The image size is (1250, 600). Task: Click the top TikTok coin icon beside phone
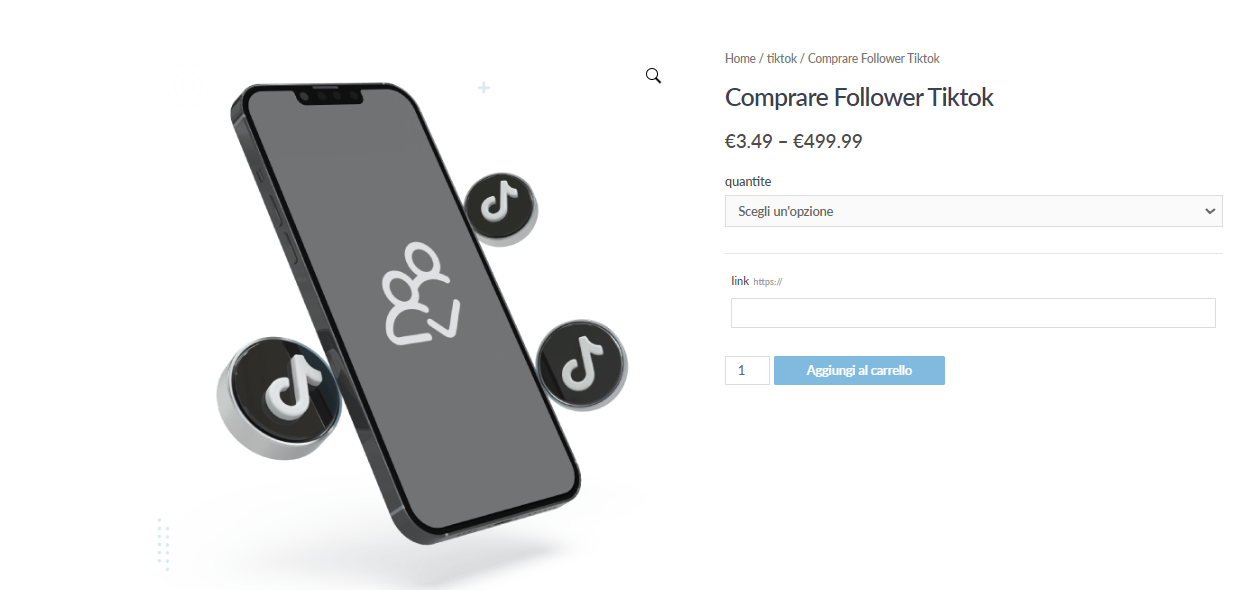coord(500,209)
